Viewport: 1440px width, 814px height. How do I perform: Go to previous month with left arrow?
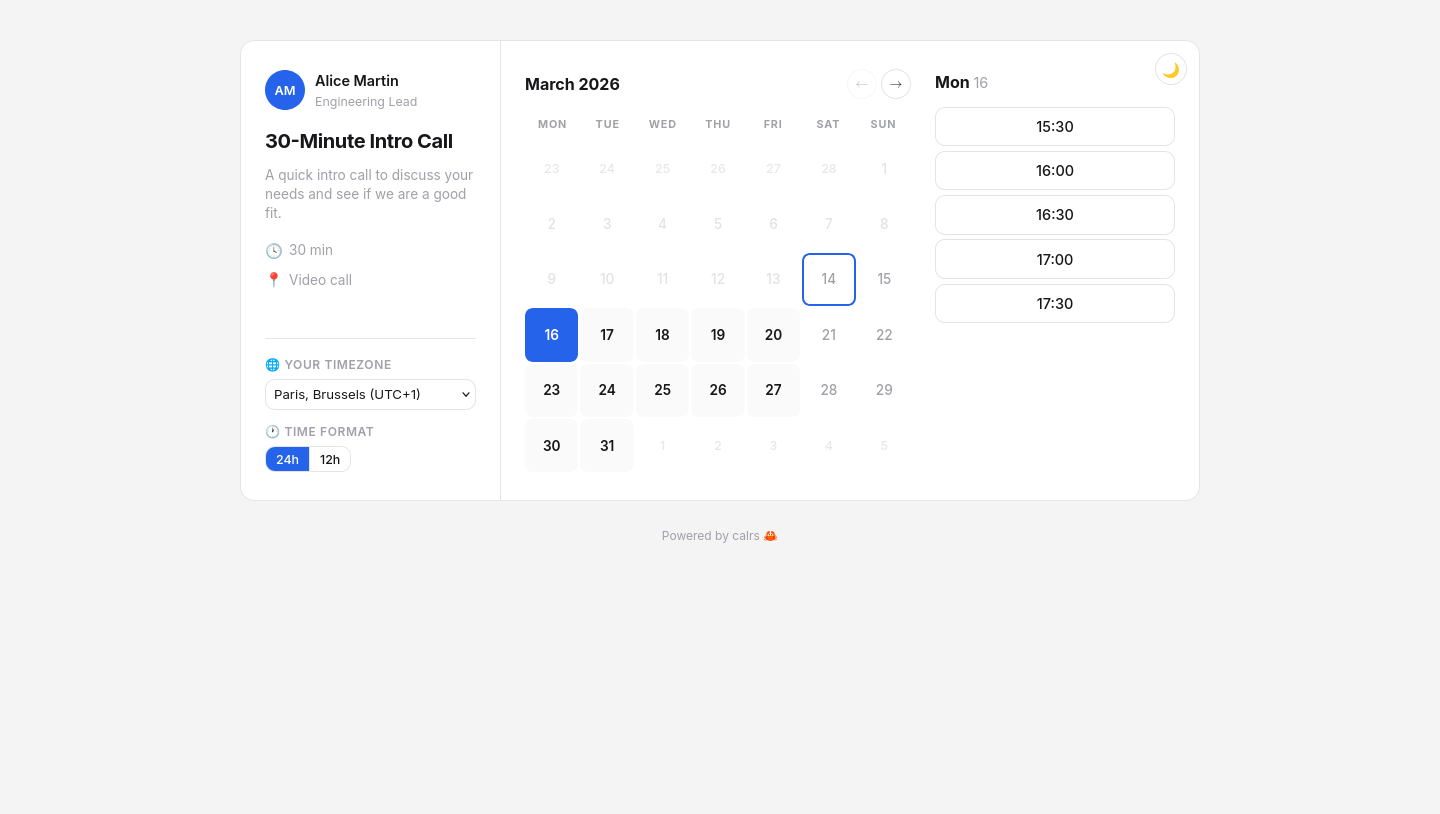pyautogui.click(x=861, y=84)
